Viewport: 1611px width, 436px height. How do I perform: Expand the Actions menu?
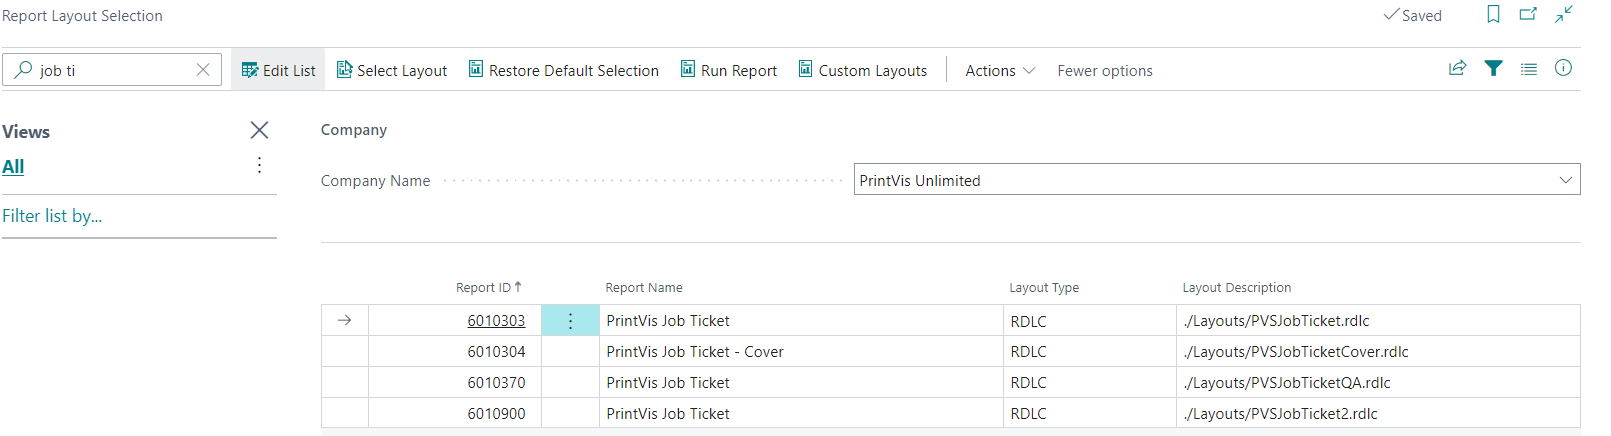coord(999,70)
